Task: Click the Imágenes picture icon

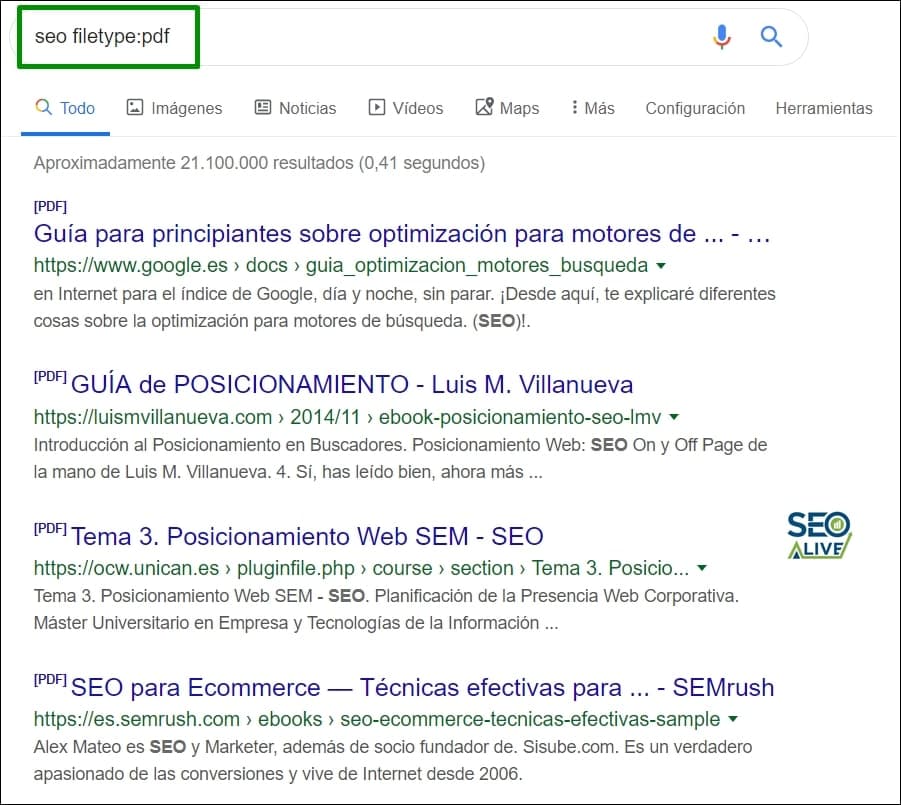Action: (x=134, y=107)
